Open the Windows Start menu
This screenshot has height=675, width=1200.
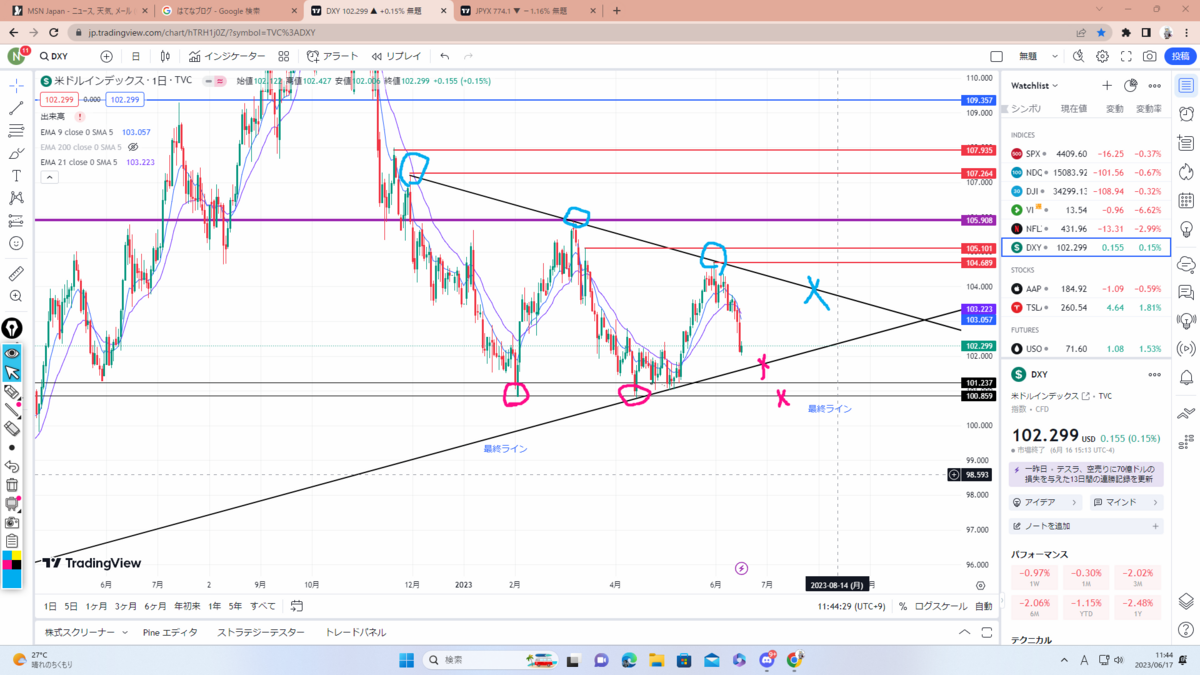pyautogui.click(x=407, y=660)
